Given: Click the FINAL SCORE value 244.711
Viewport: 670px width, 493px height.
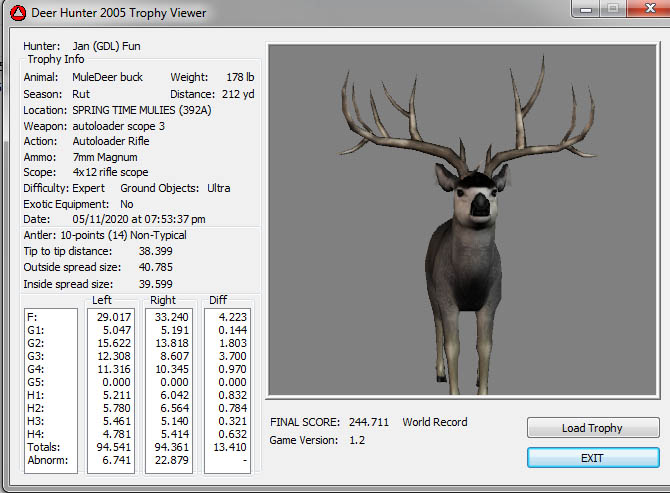Looking at the screenshot, I should point(369,422).
